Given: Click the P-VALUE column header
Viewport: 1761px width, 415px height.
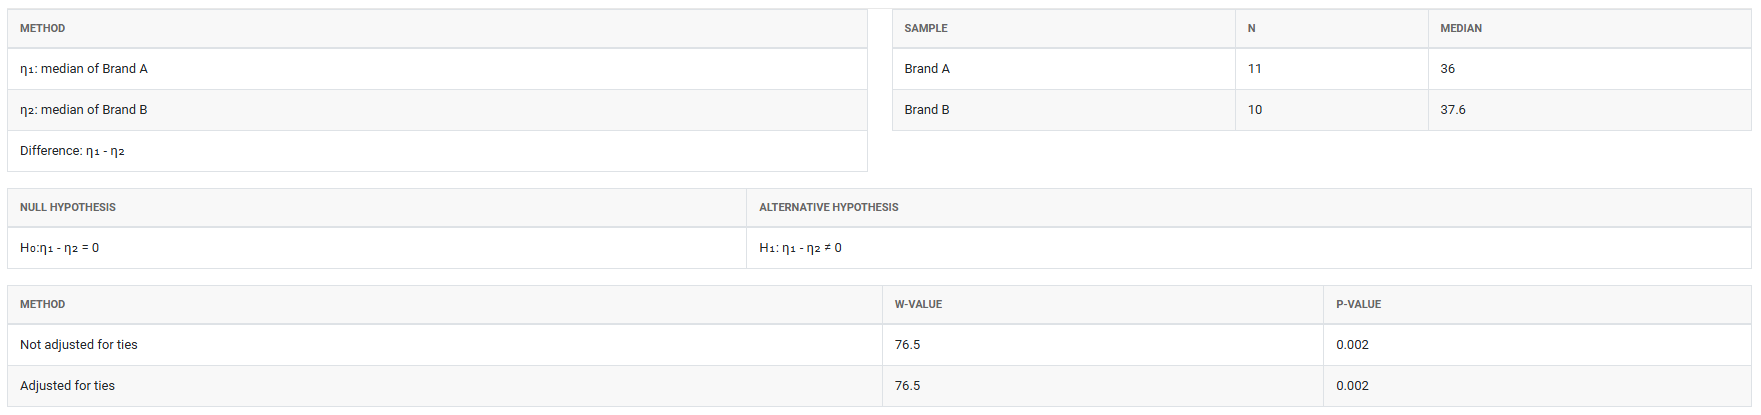Looking at the screenshot, I should coord(1359,304).
